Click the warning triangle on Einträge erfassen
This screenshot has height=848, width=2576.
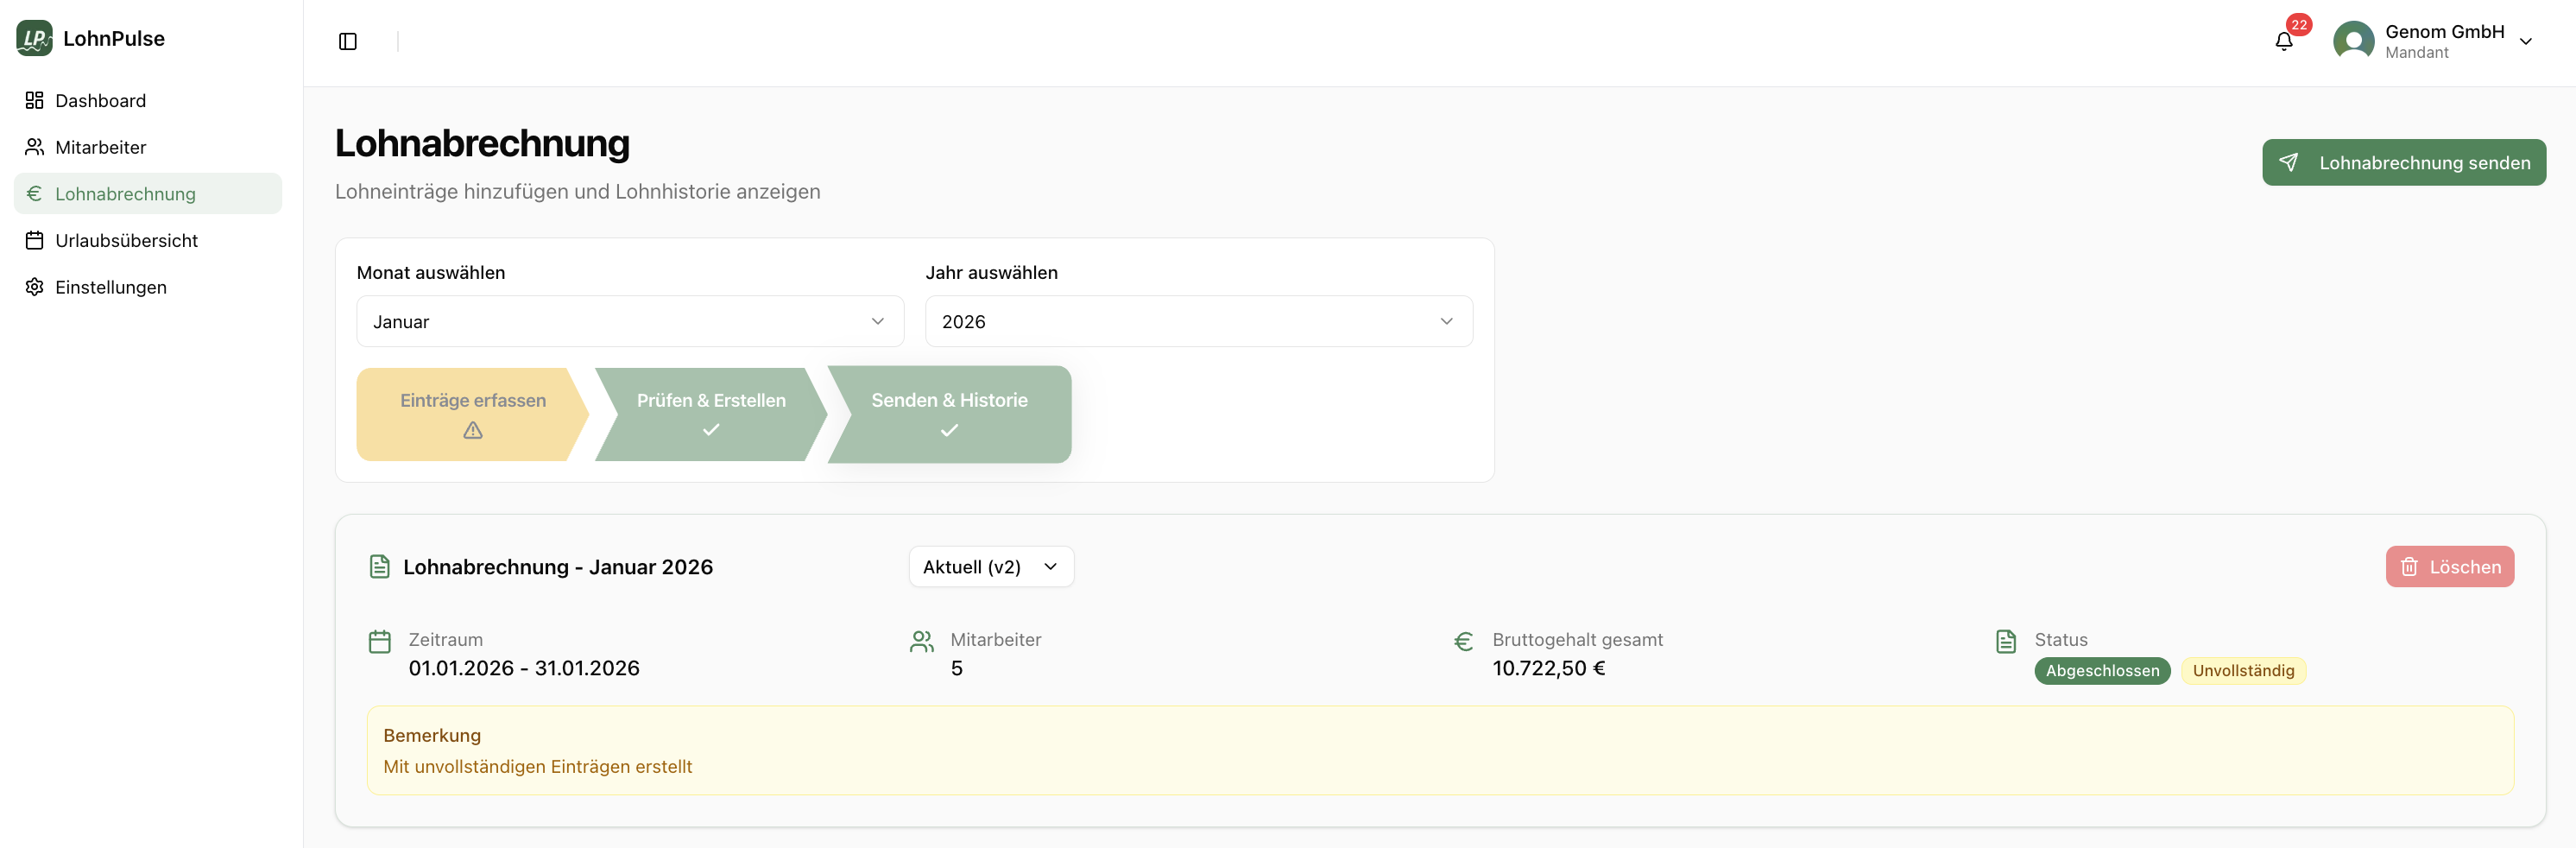(473, 430)
